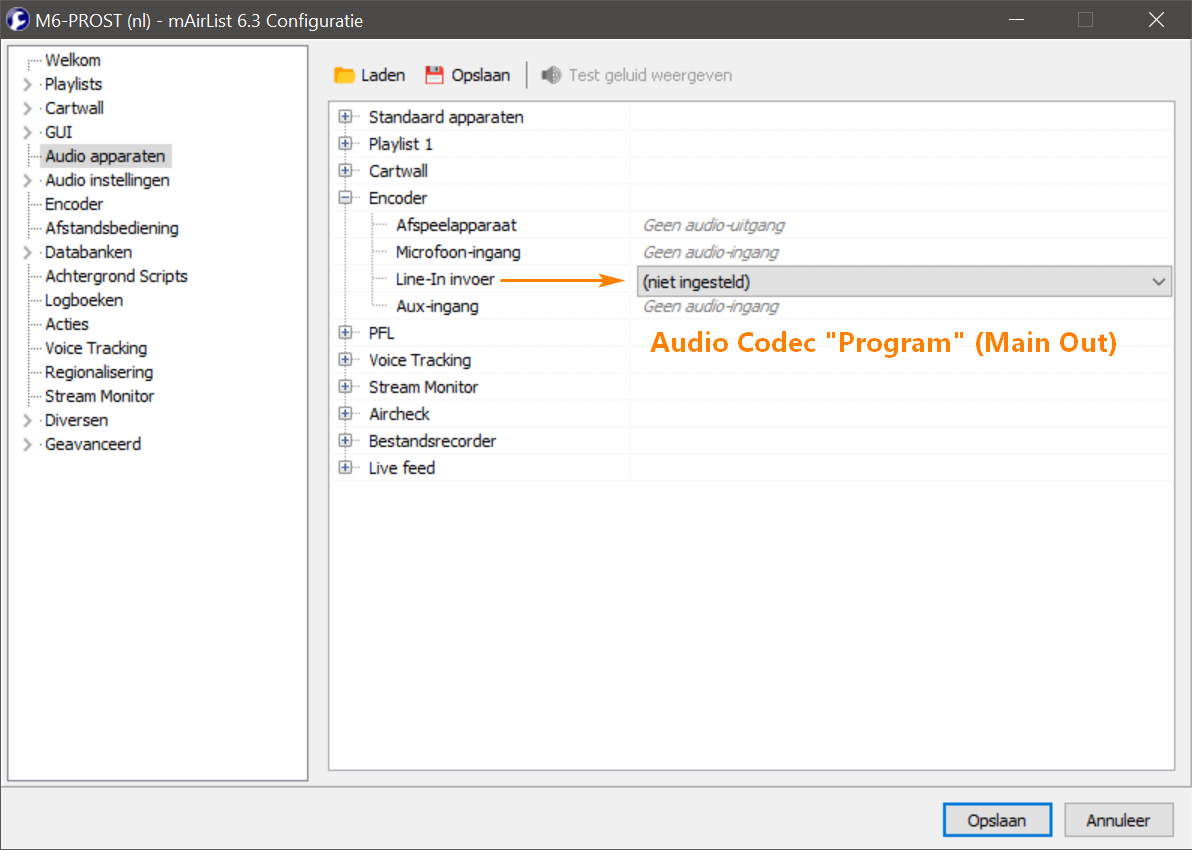1192x850 pixels.
Task: Expand Geavanceerd sidebar node
Action: 27,444
